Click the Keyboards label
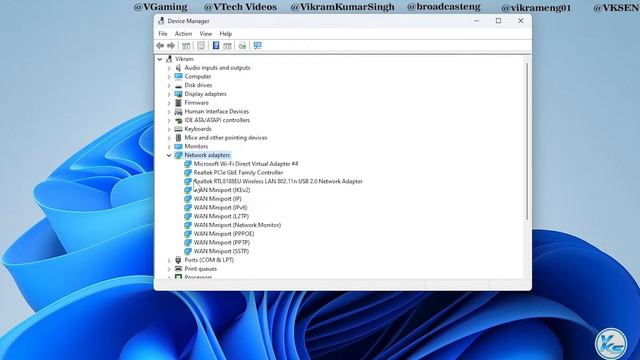640x360 pixels. click(x=198, y=129)
